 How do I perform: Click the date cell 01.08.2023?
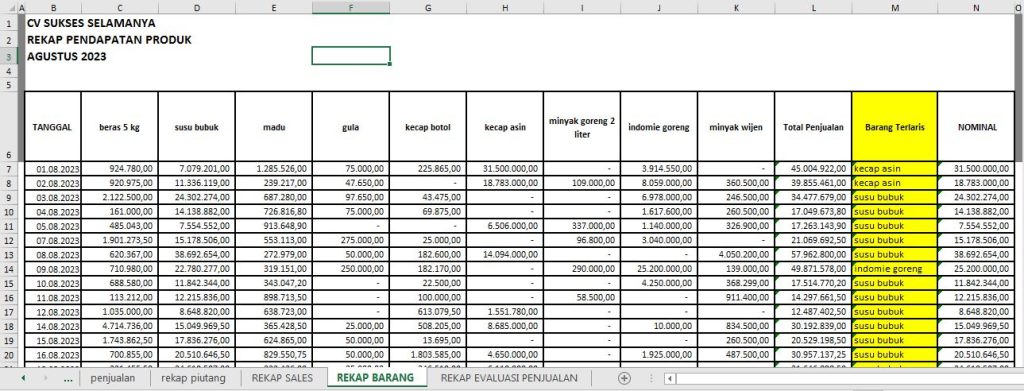[53, 169]
